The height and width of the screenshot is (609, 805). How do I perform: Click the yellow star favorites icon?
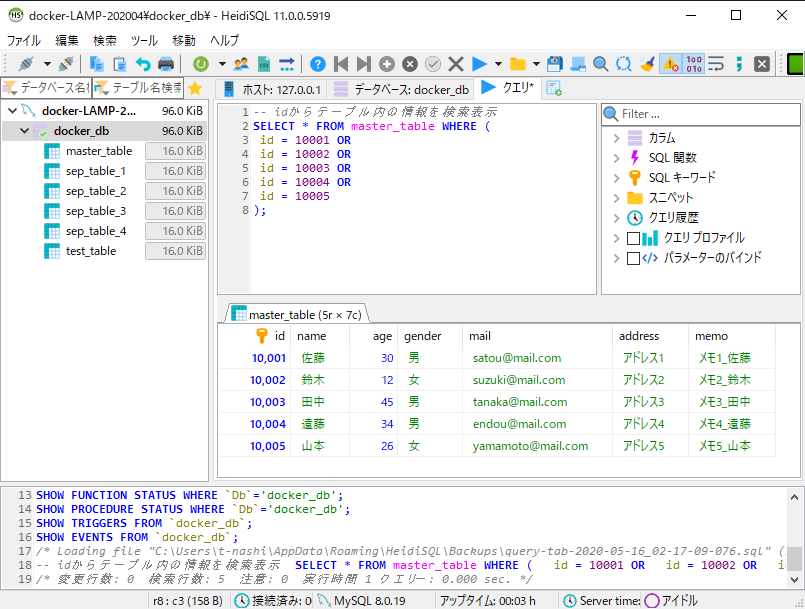(195, 88)
